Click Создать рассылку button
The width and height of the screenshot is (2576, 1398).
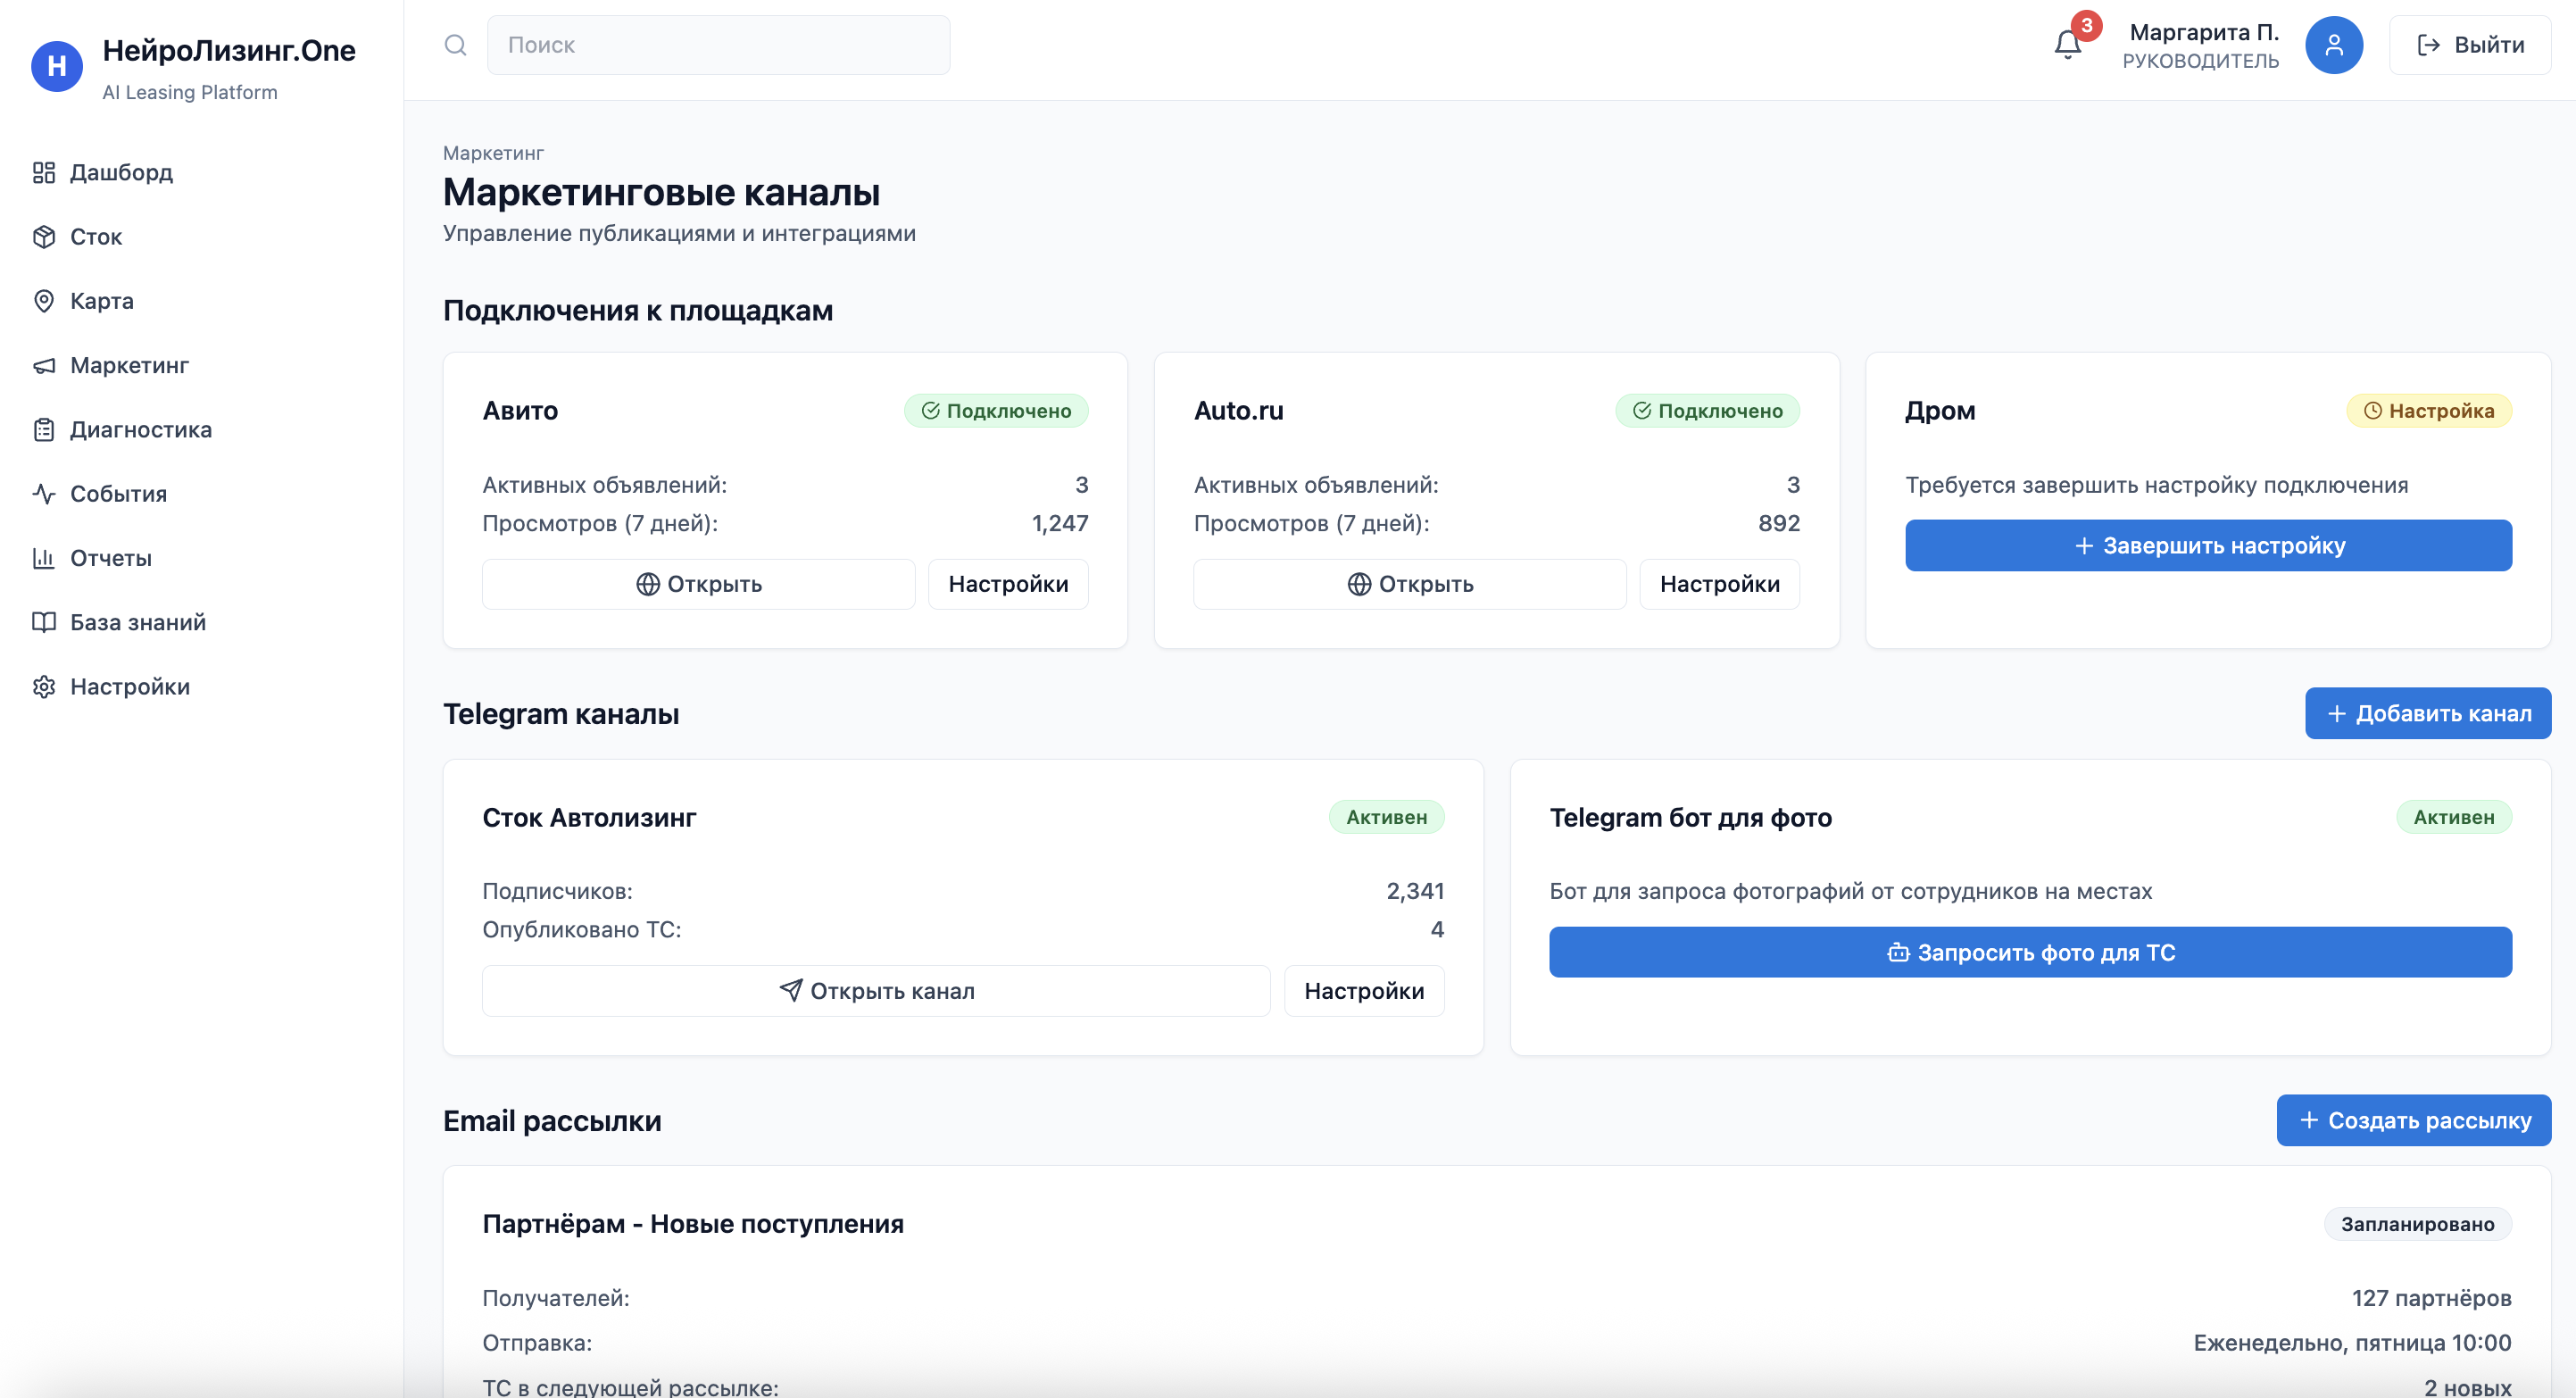[x=2413, y=1120]
